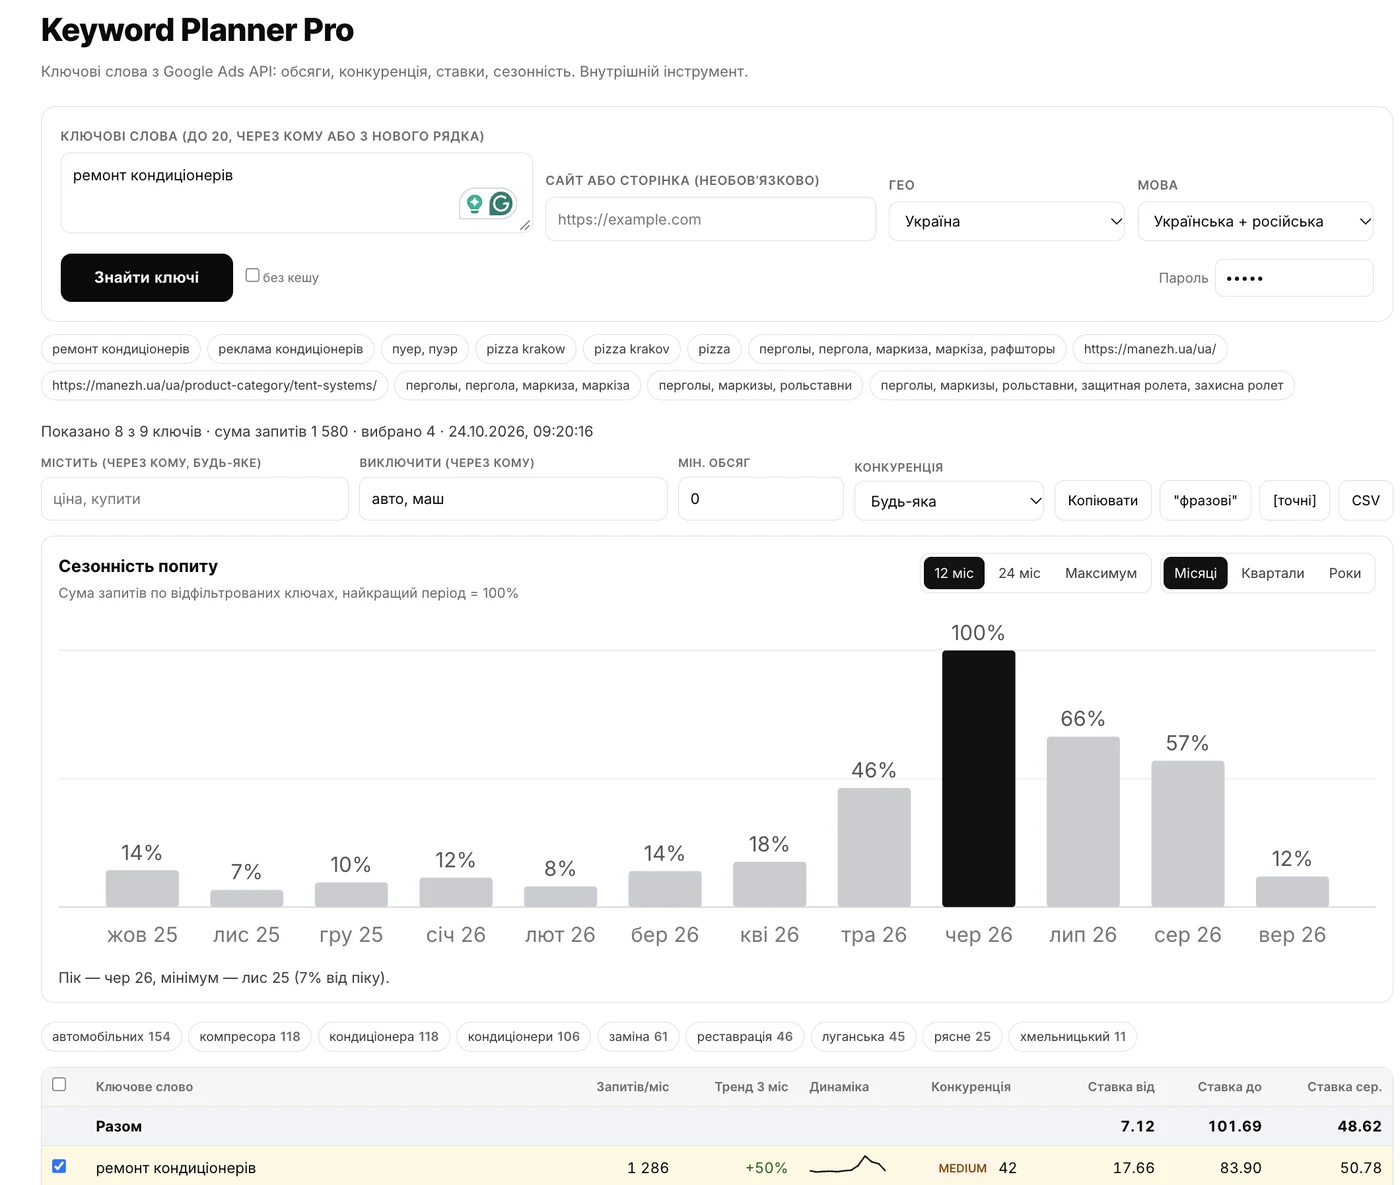Click the Копіювати button

point(1103,500)
